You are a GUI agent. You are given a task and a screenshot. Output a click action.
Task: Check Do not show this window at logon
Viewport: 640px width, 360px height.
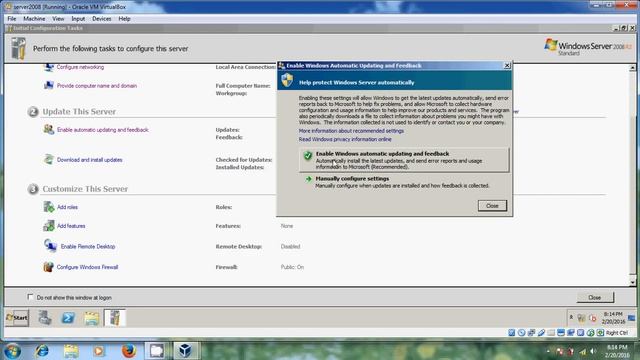(x=30, y=297)
